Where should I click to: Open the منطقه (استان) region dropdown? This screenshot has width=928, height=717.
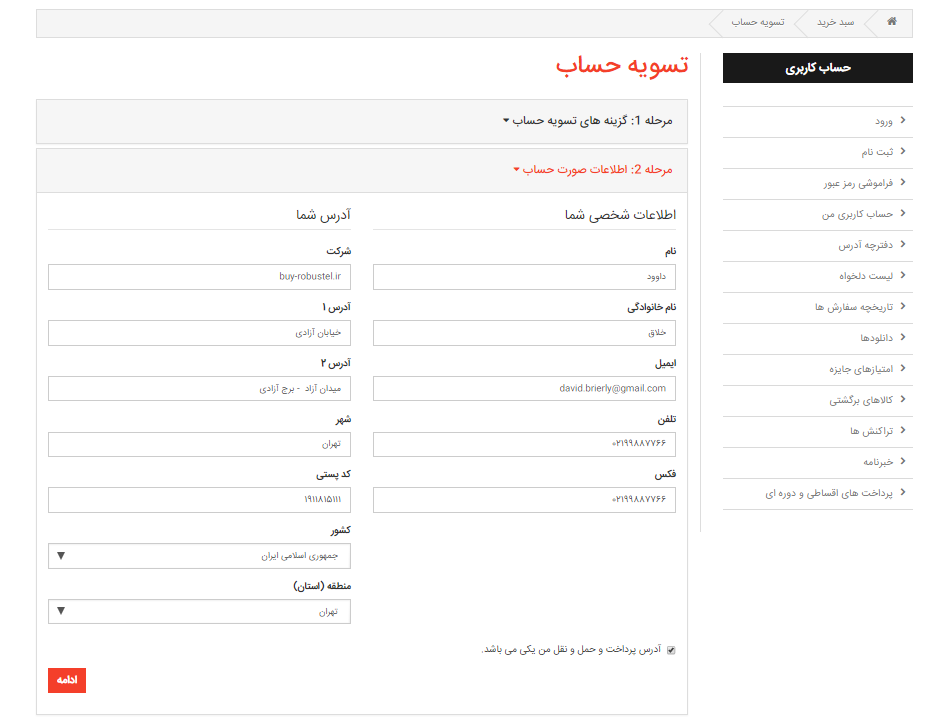[199, 611]
